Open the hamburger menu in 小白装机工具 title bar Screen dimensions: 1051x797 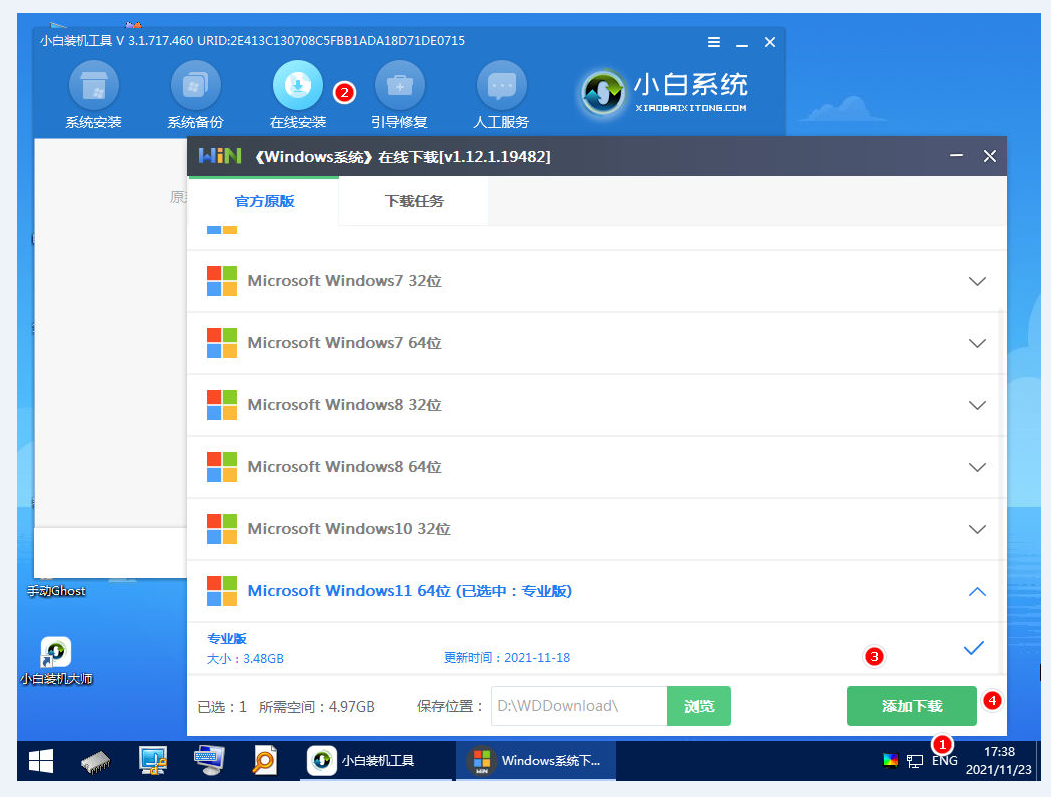pos(714,42)
